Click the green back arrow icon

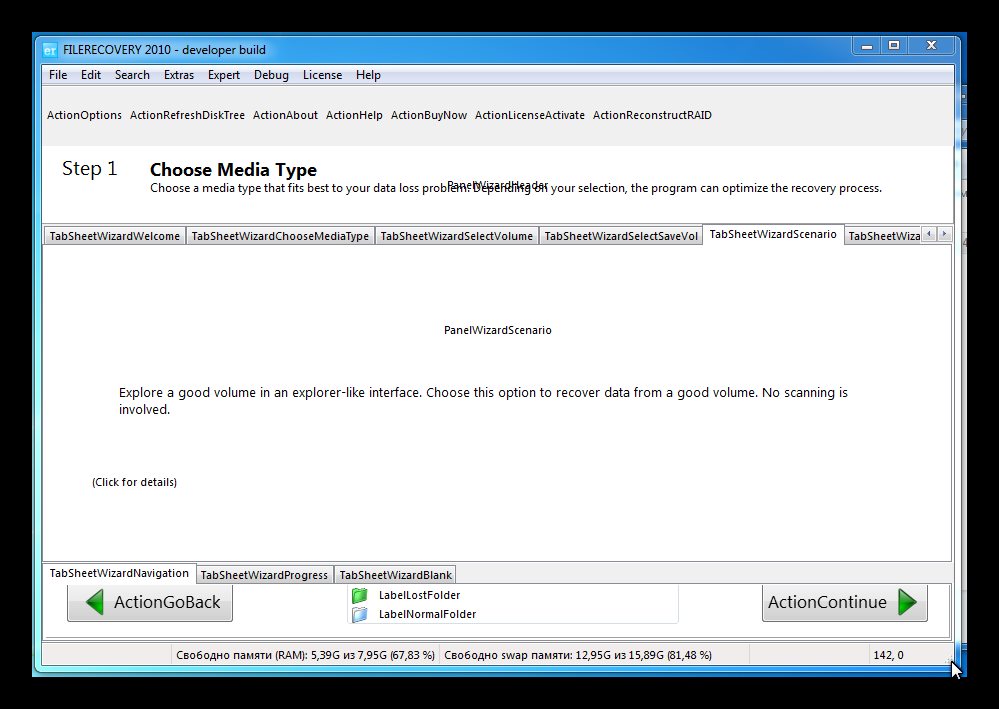95,602
